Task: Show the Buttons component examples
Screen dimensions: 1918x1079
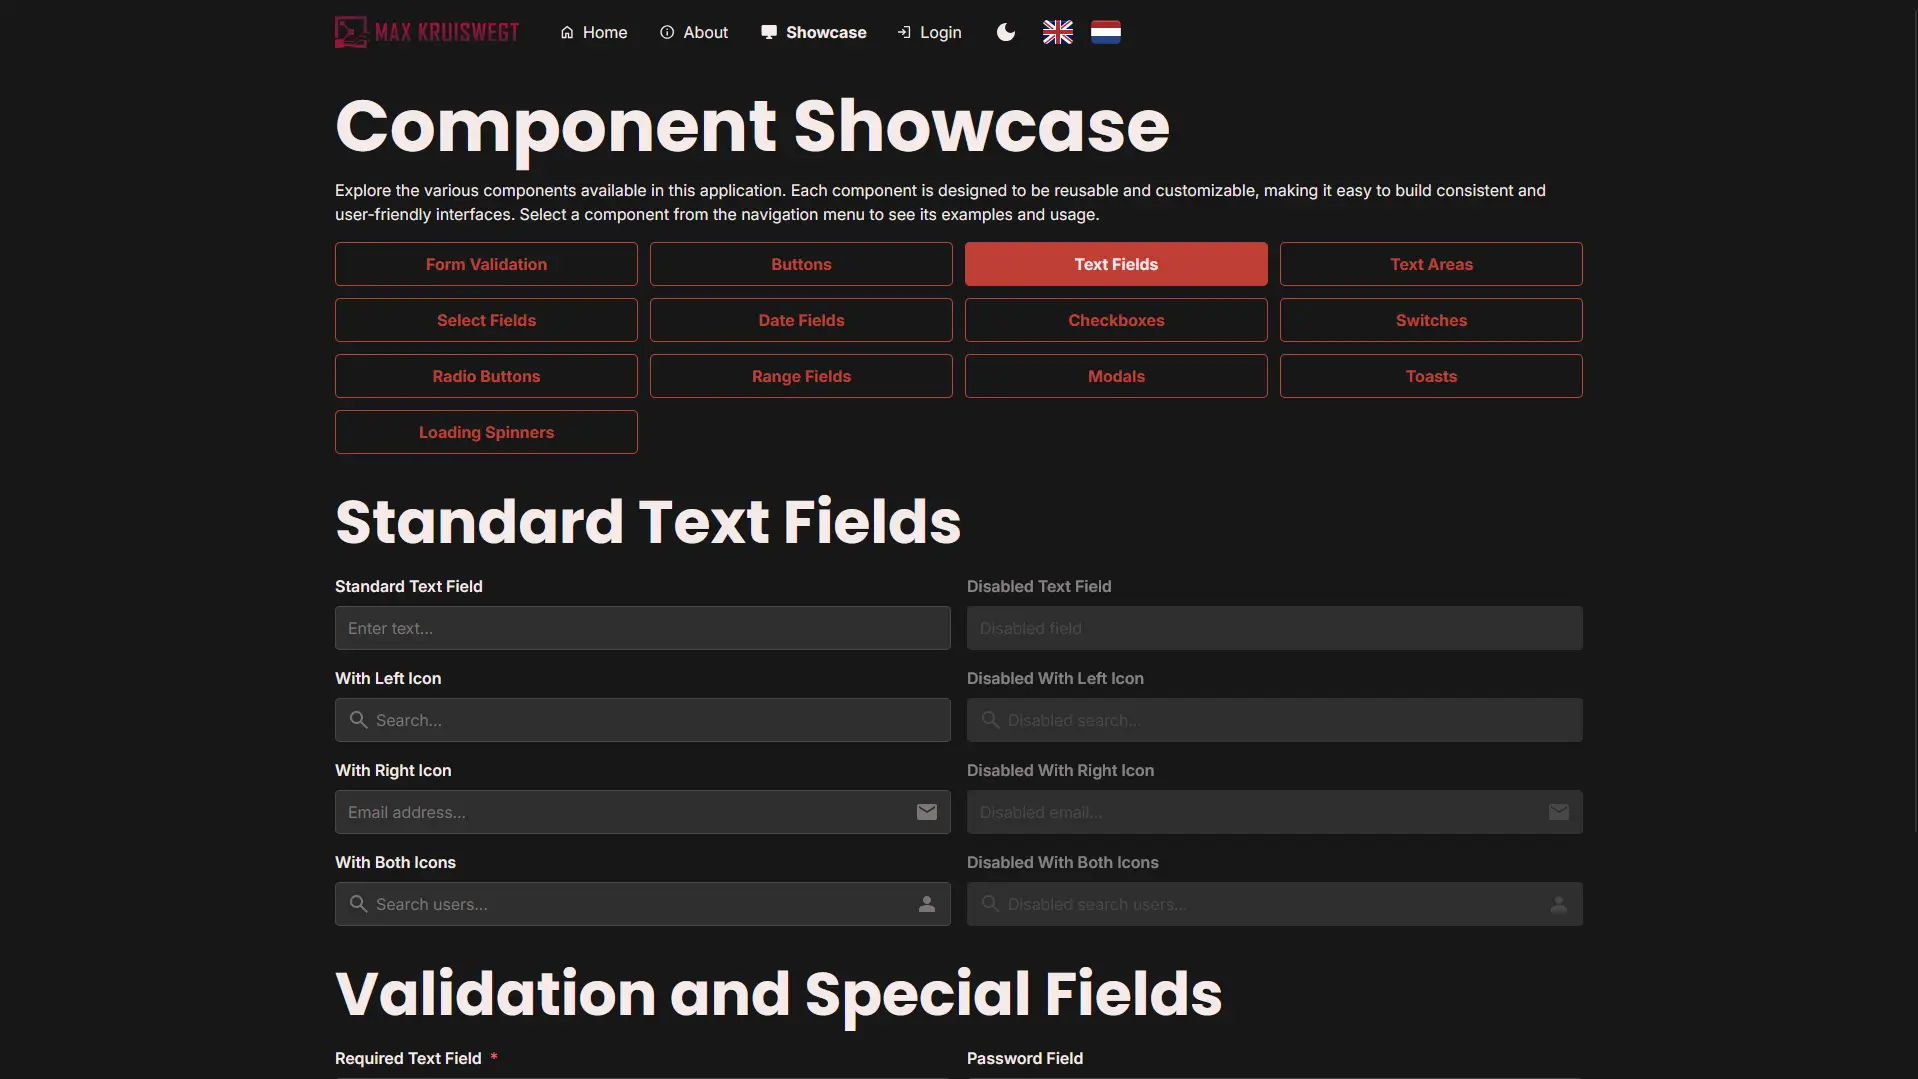Action: (x=801, y=264)
